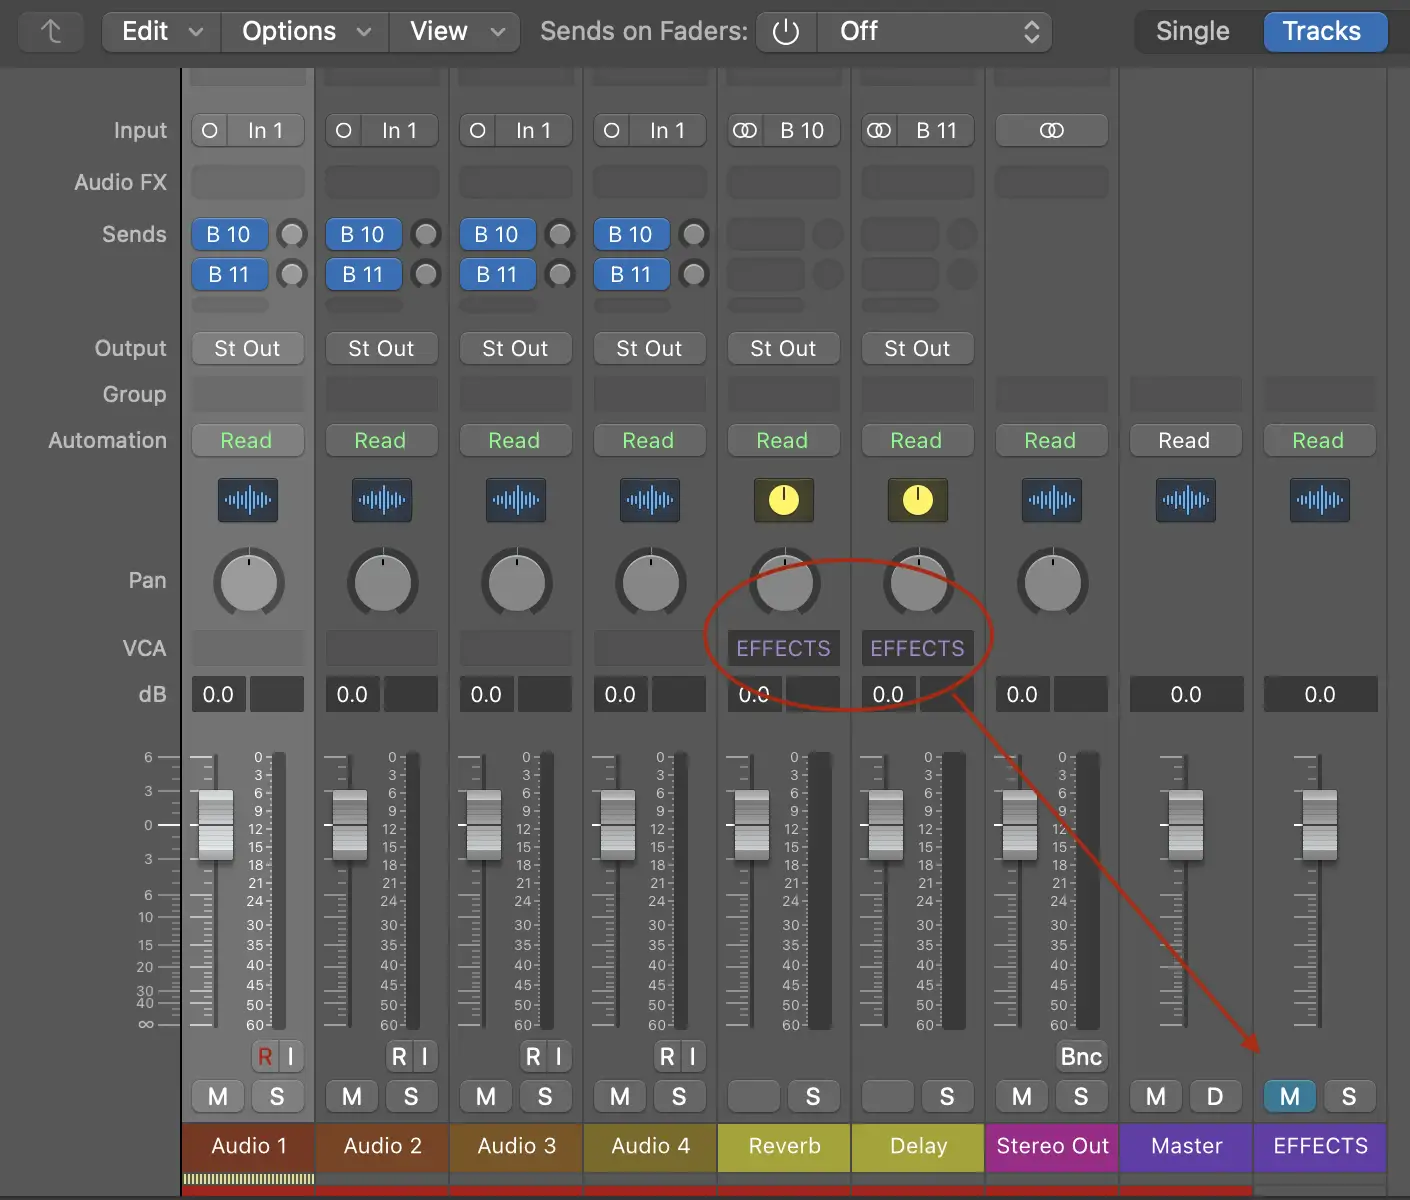Click the Audio 1 waveform track icon
This screenshot has width=1410, height=1200.
247,500
